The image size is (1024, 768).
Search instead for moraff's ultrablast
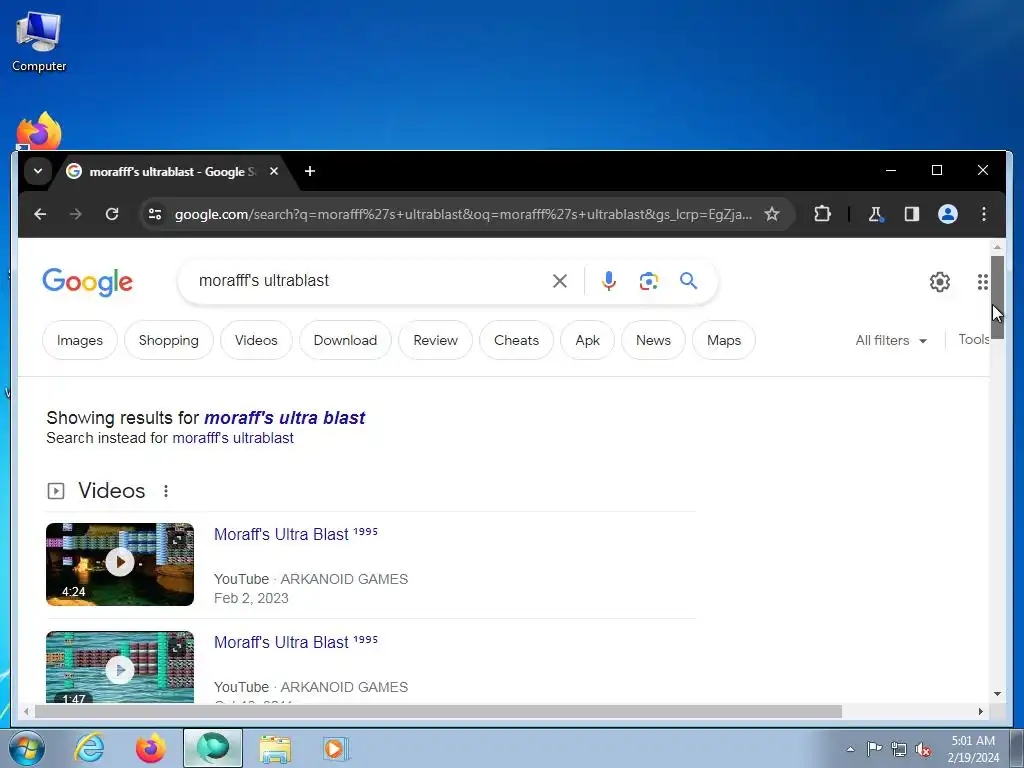(232, 438)
